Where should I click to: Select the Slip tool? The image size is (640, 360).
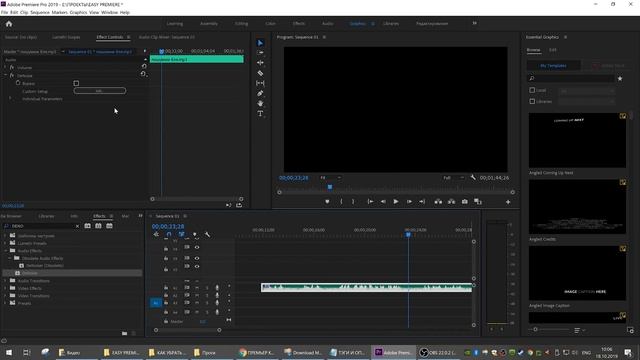[x=260, y=83]
